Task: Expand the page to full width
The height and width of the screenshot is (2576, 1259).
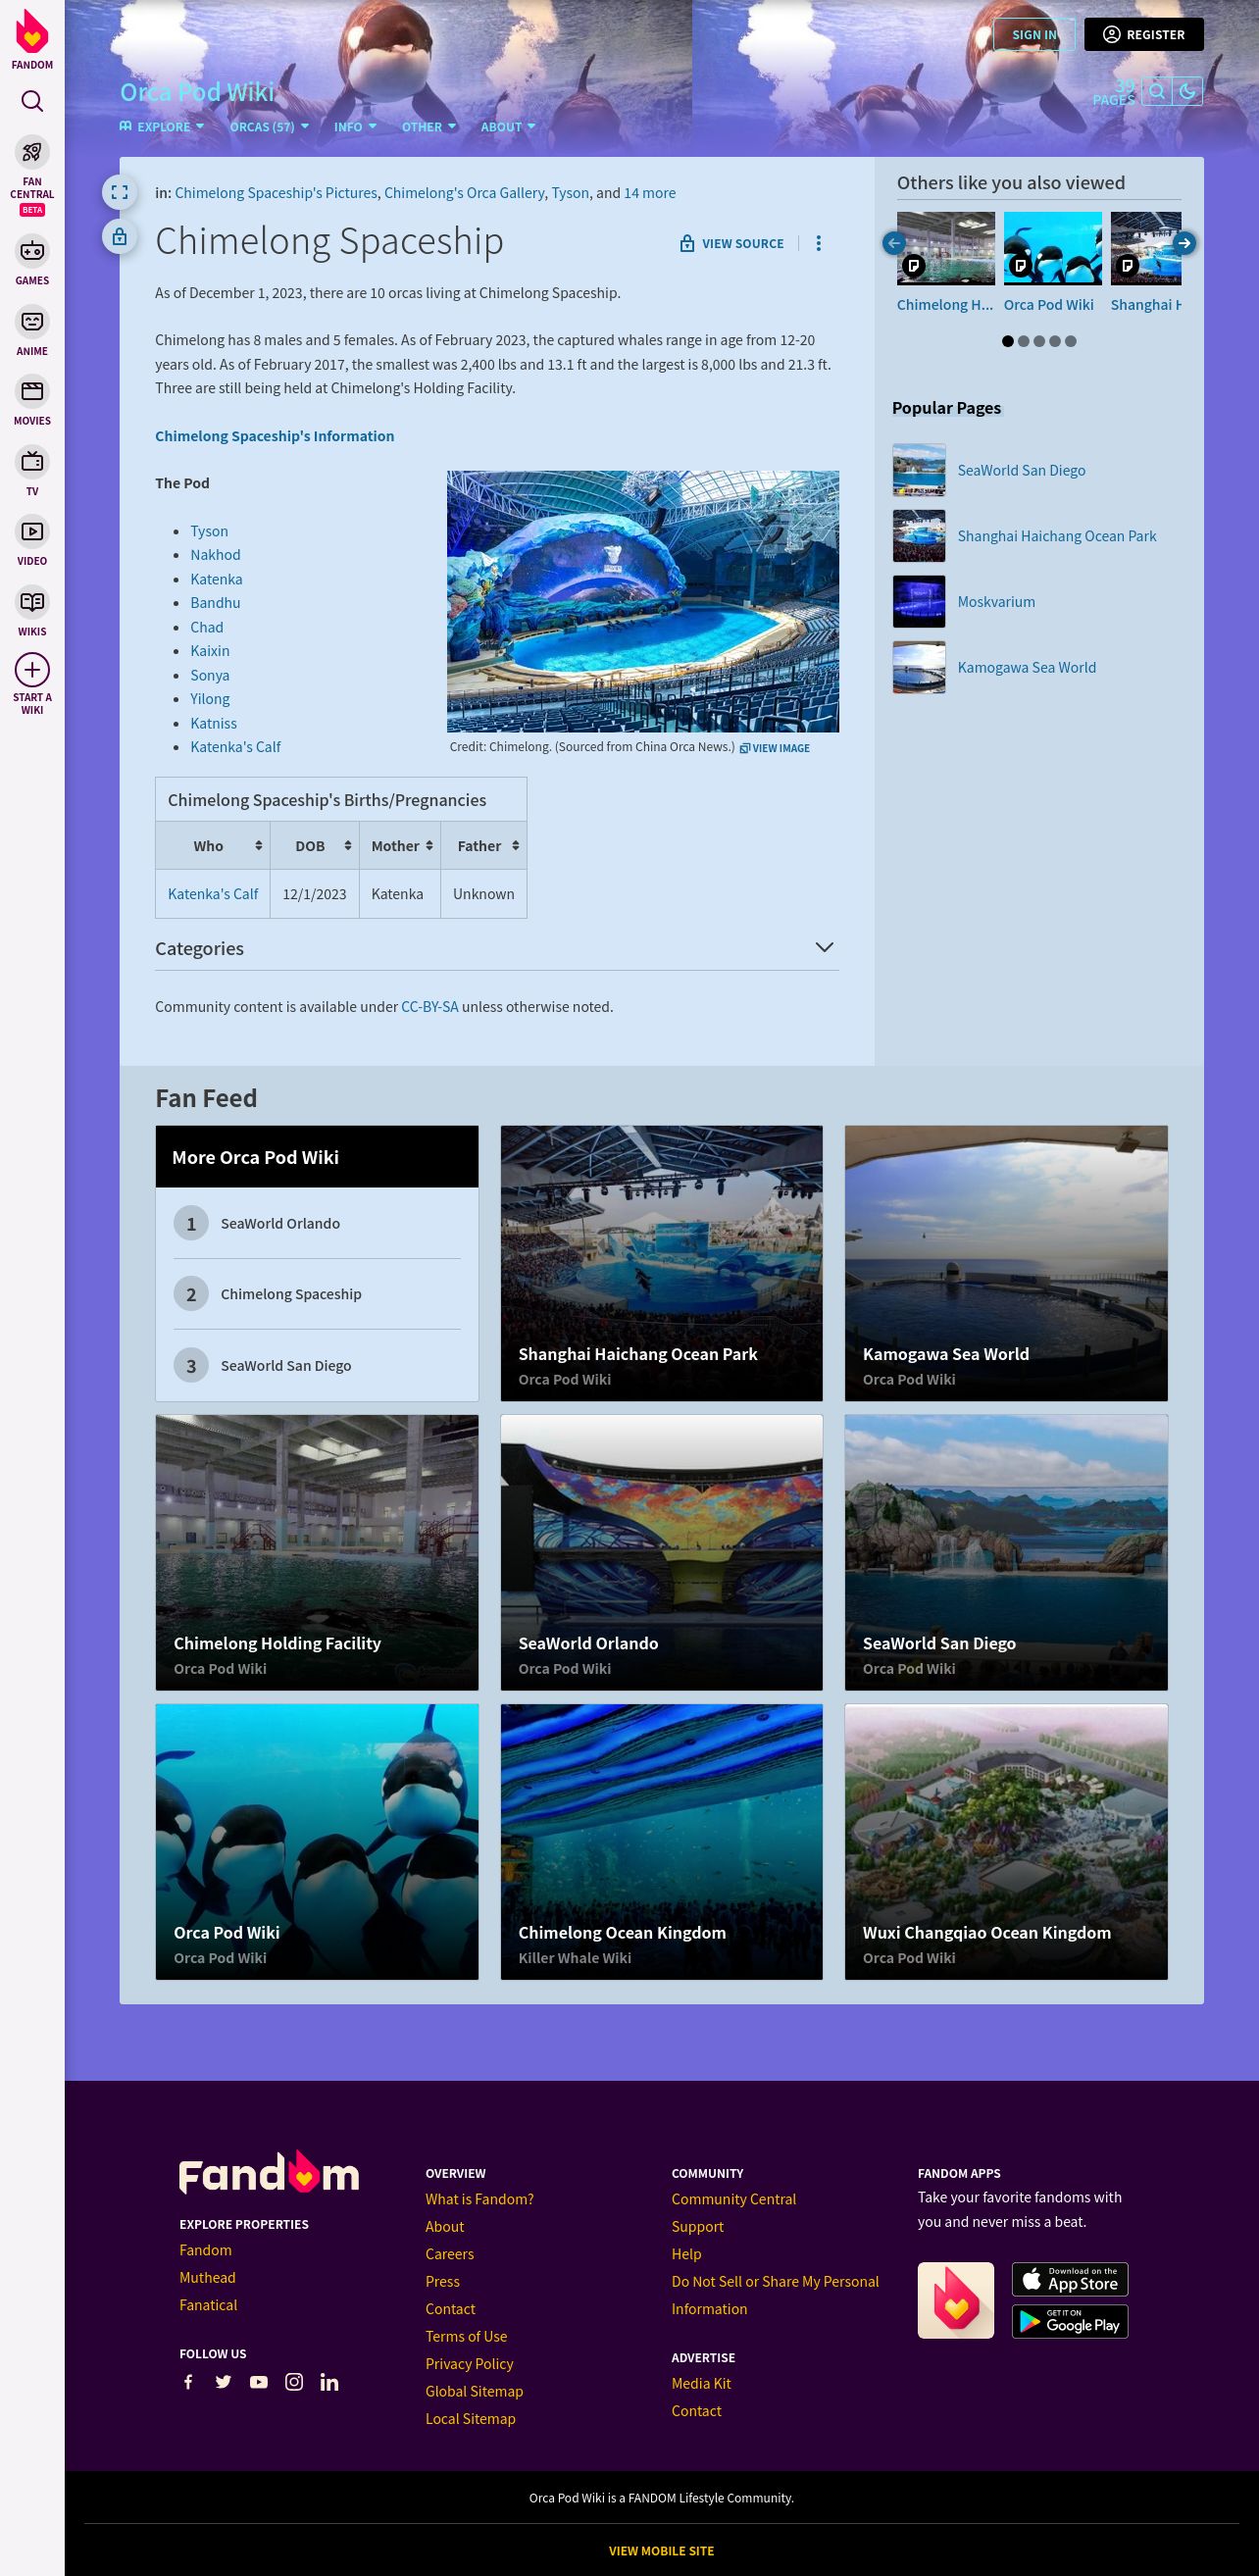Action: [x=119, y=192]
